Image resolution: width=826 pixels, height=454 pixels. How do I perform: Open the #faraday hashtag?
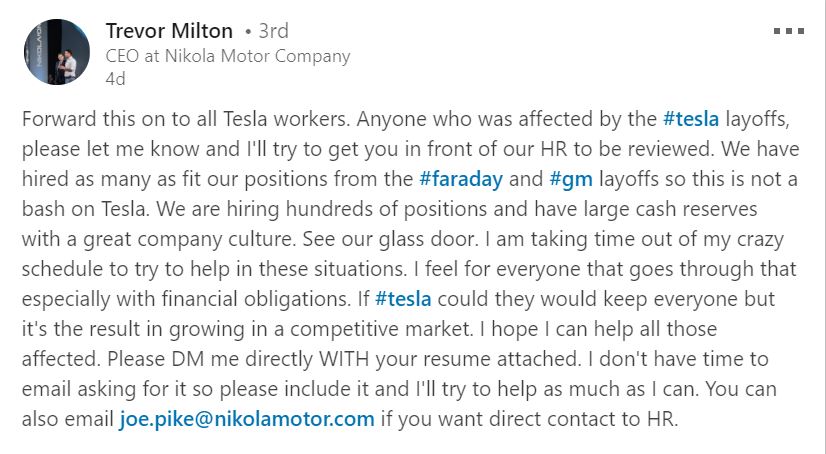tap(461, 179)
